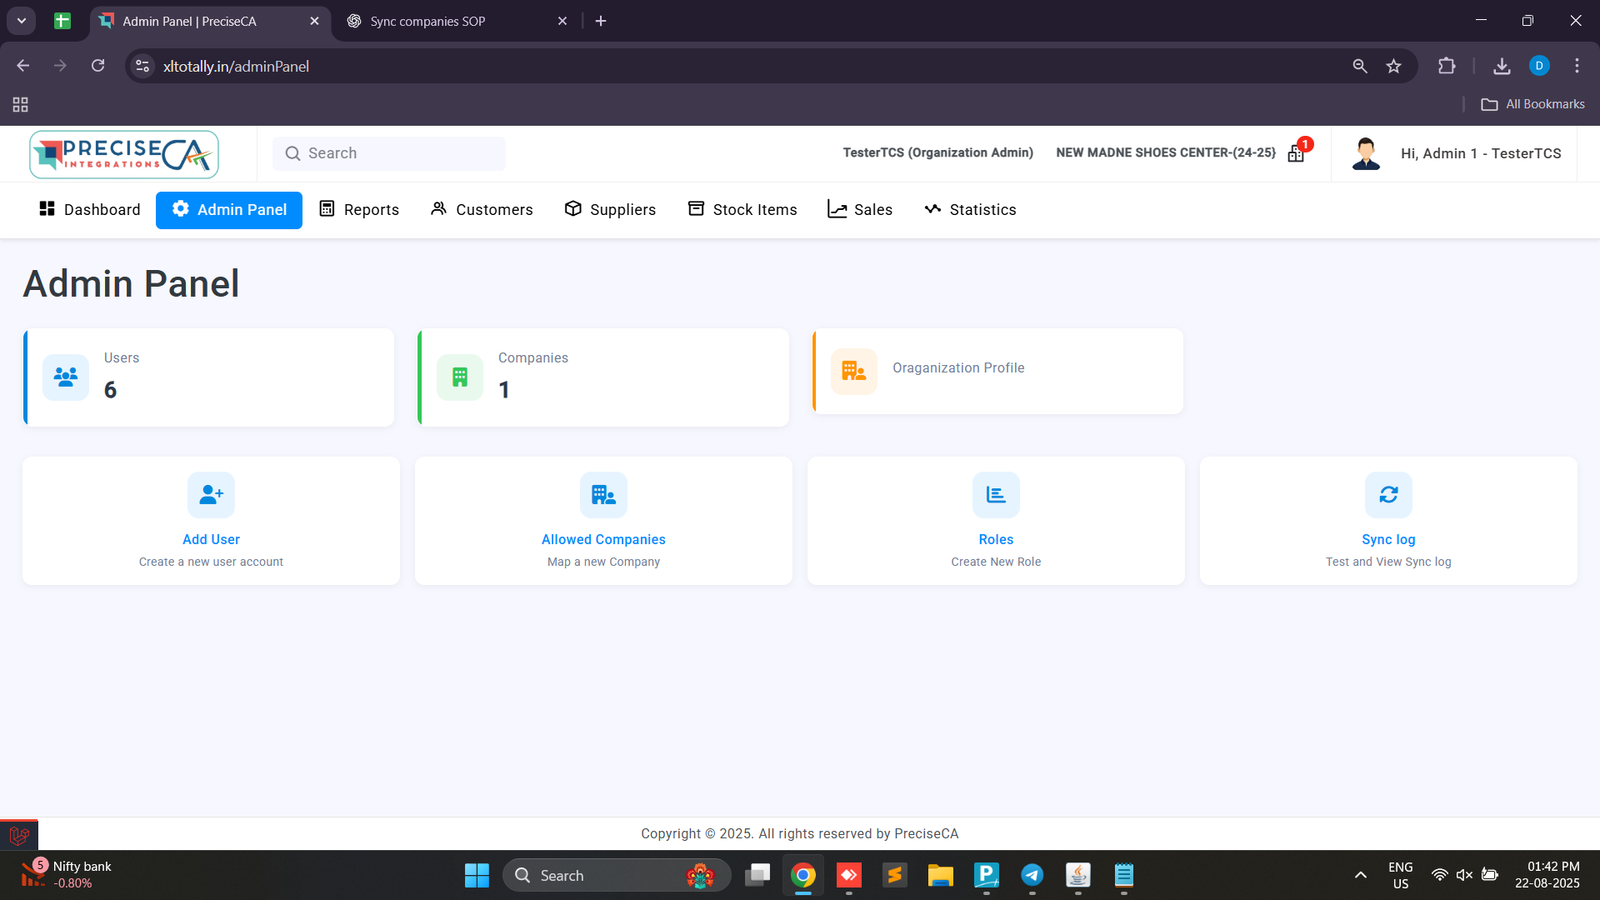
Task: Click the PreciseCA logo
Action: 124,154
